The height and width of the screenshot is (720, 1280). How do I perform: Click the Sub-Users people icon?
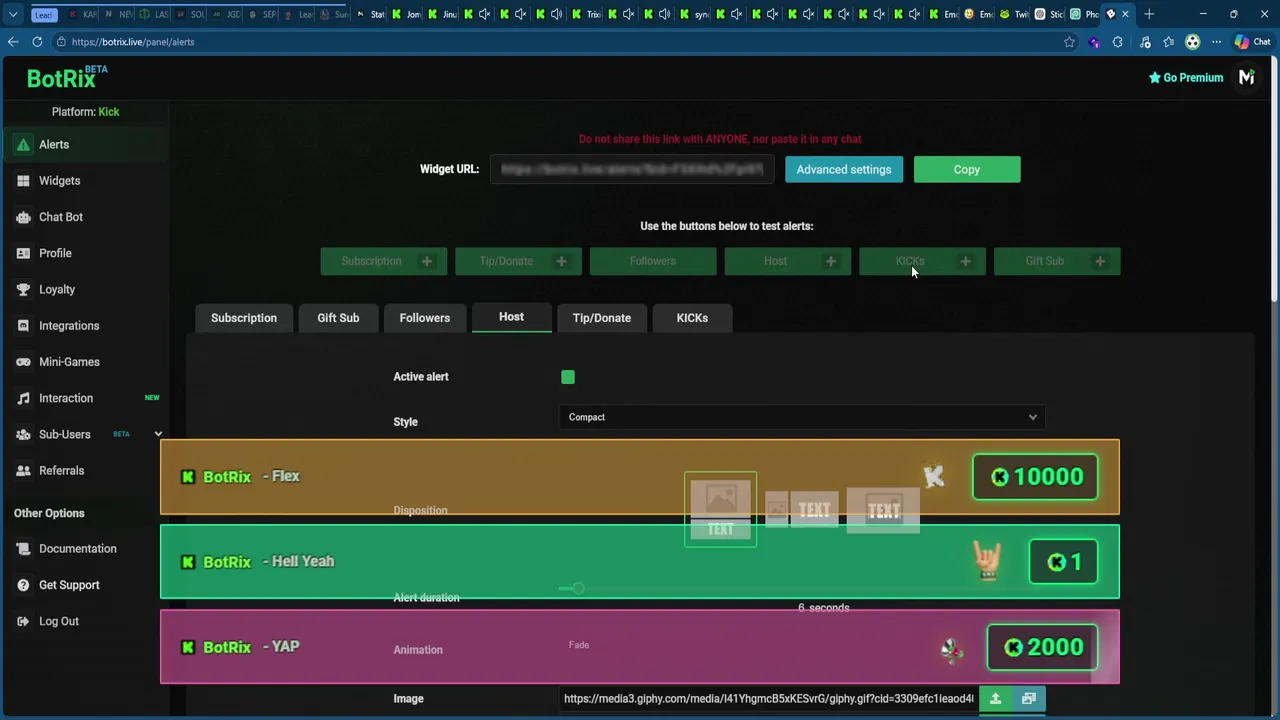click(x=23, y=434)
